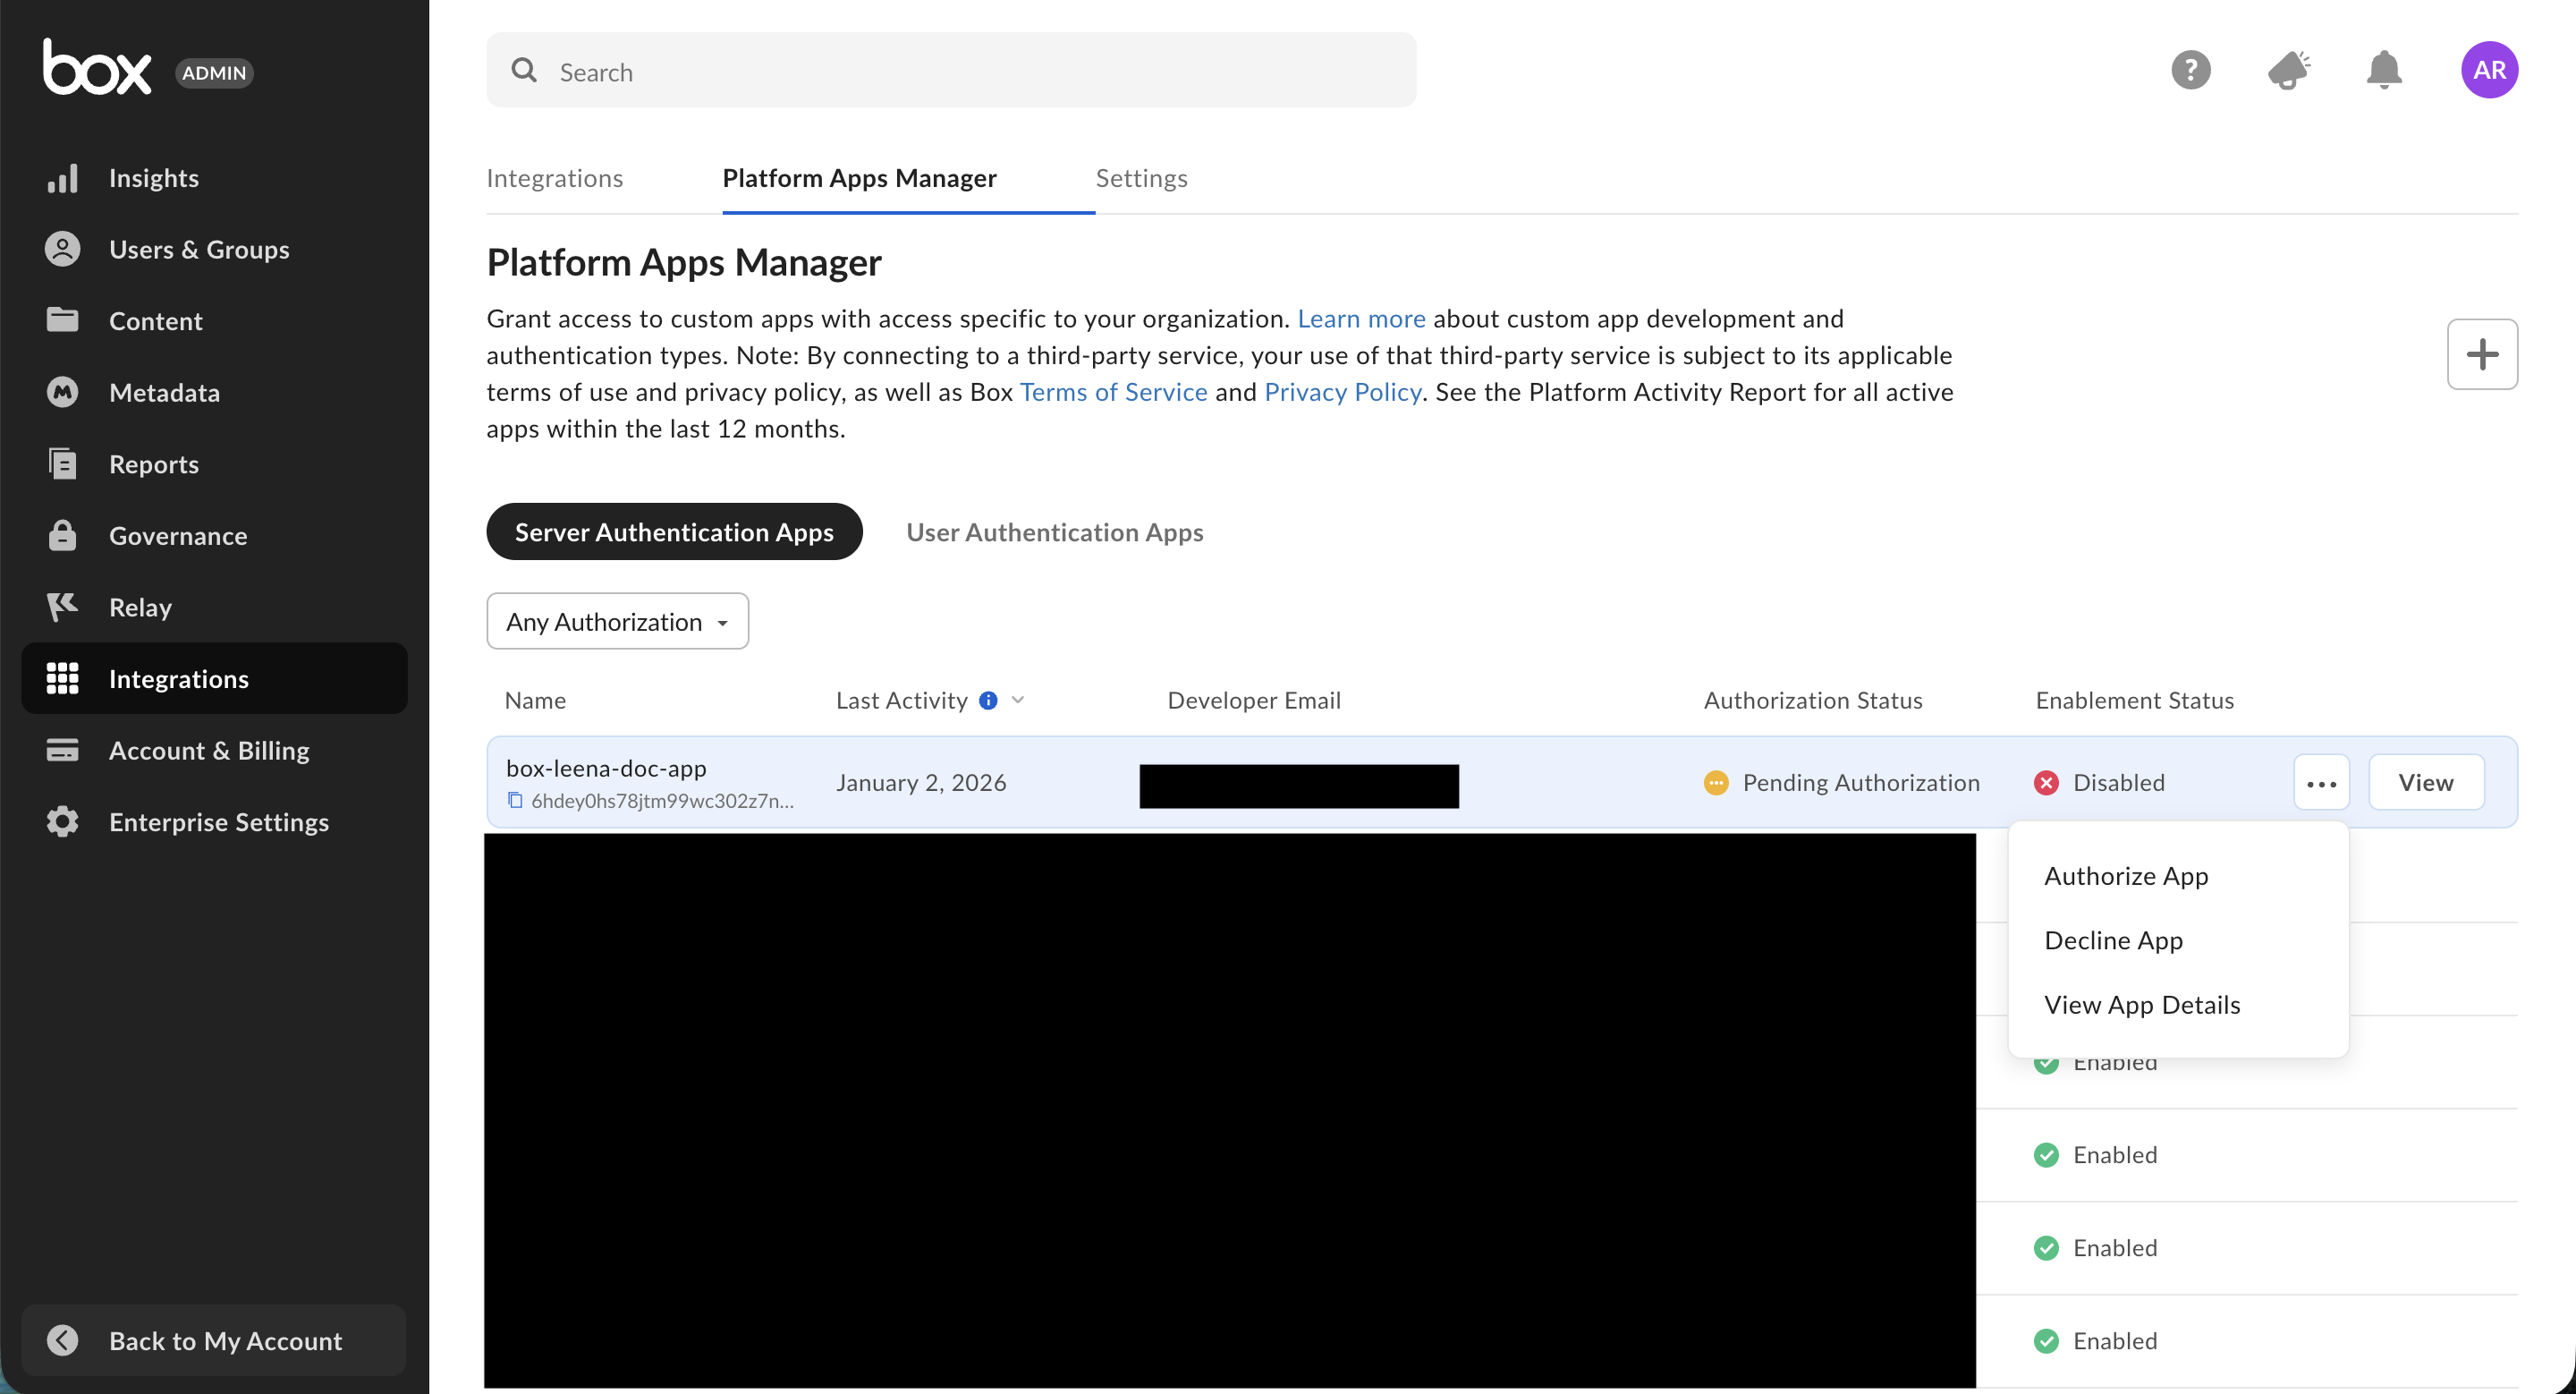This screenshot has height=1394, width=2576.
Task: Choose Decline App from the menu
Action: (x=2113, y=940)
